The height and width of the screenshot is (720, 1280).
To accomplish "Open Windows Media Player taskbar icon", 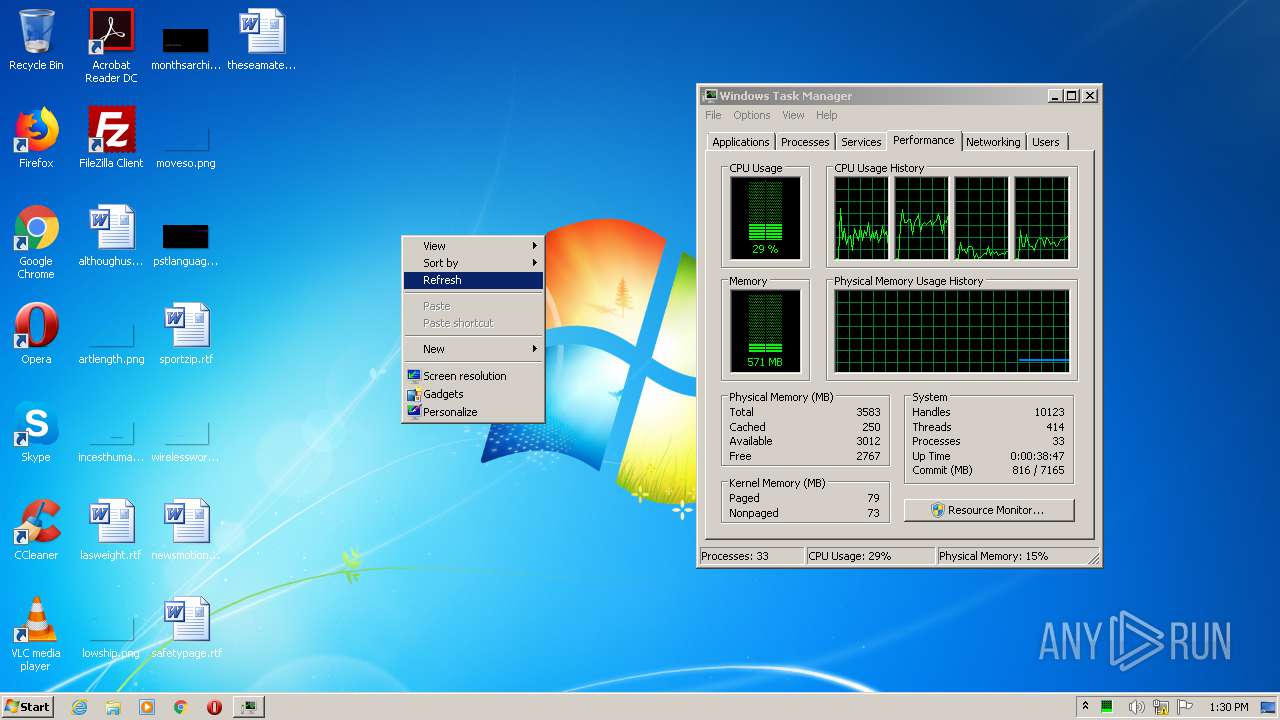I will point(147,707).
